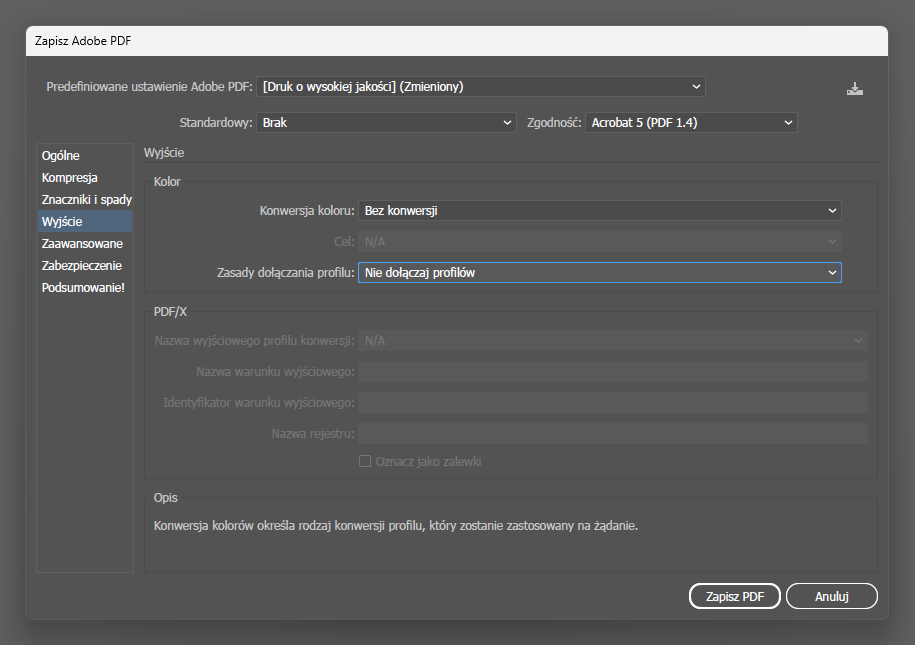The image size is (915, 645).
Task: Click the Nazwa warunku wyjściowego field
Action: coord(612,372)
